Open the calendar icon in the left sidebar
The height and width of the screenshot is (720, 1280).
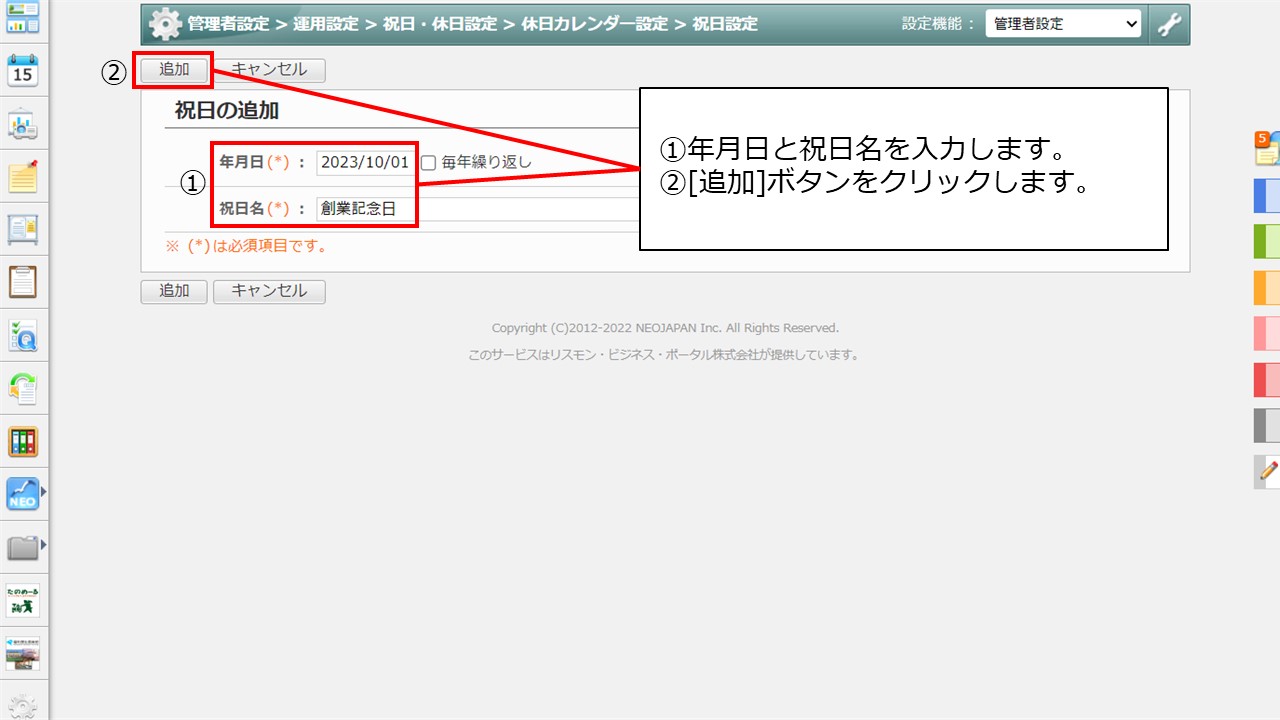pyautogui.click(x=22, y=70)
